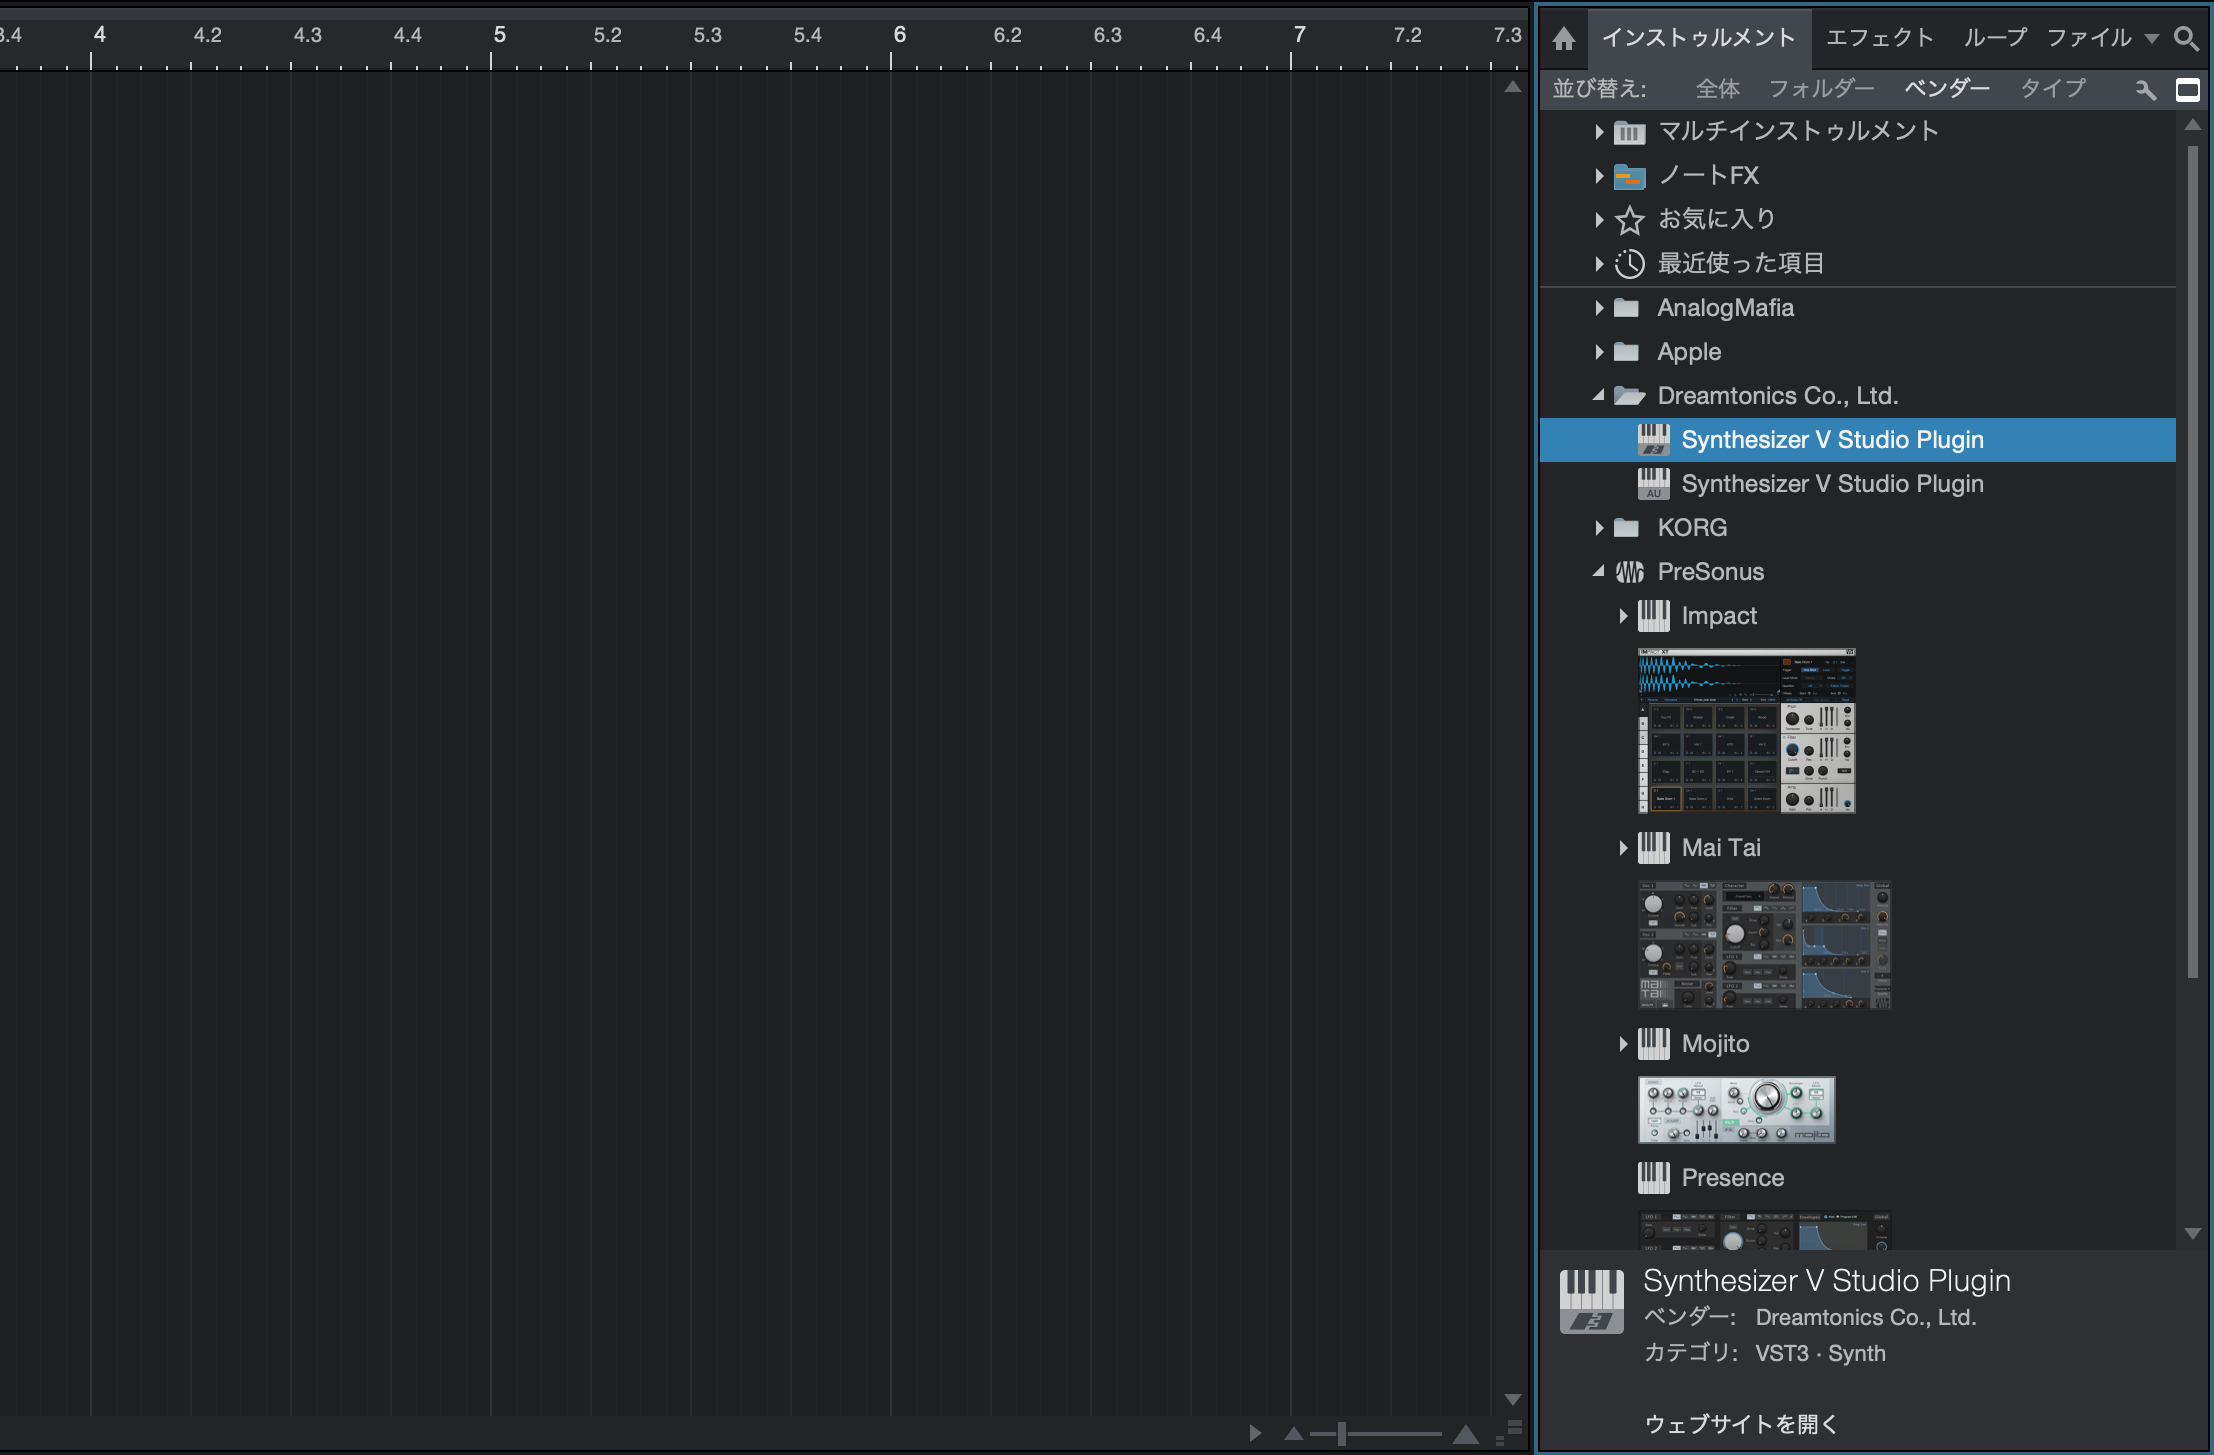
Task: Expand Mojito presets arrow
Action: (x=1623, y=1044)
